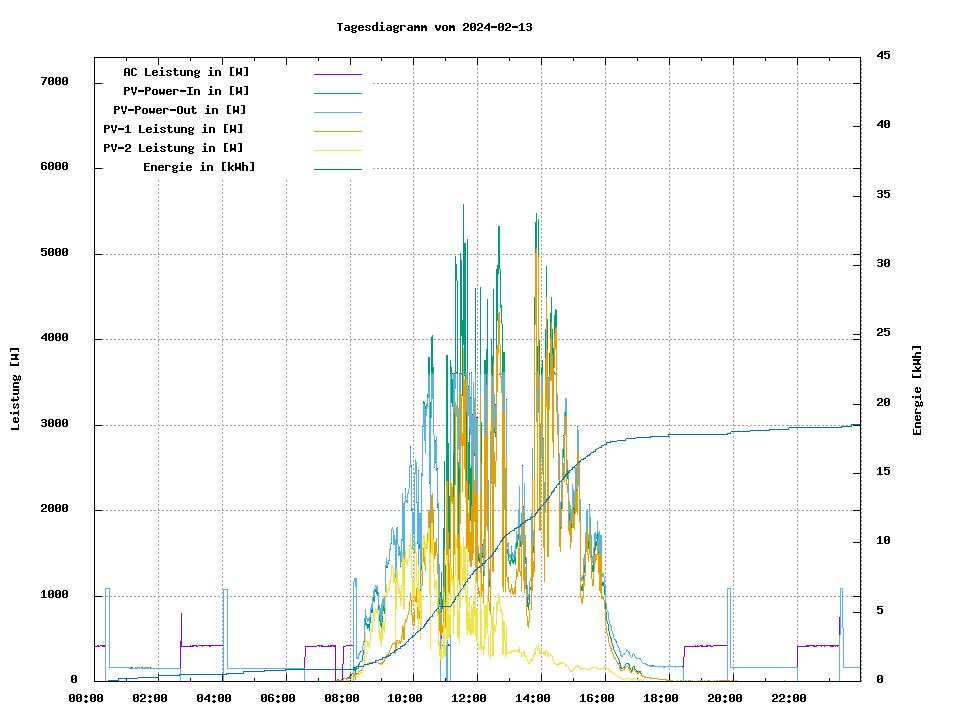Pick the PV-1 Leistung legend label
960x720 pixels.
(x=173, y=129)
